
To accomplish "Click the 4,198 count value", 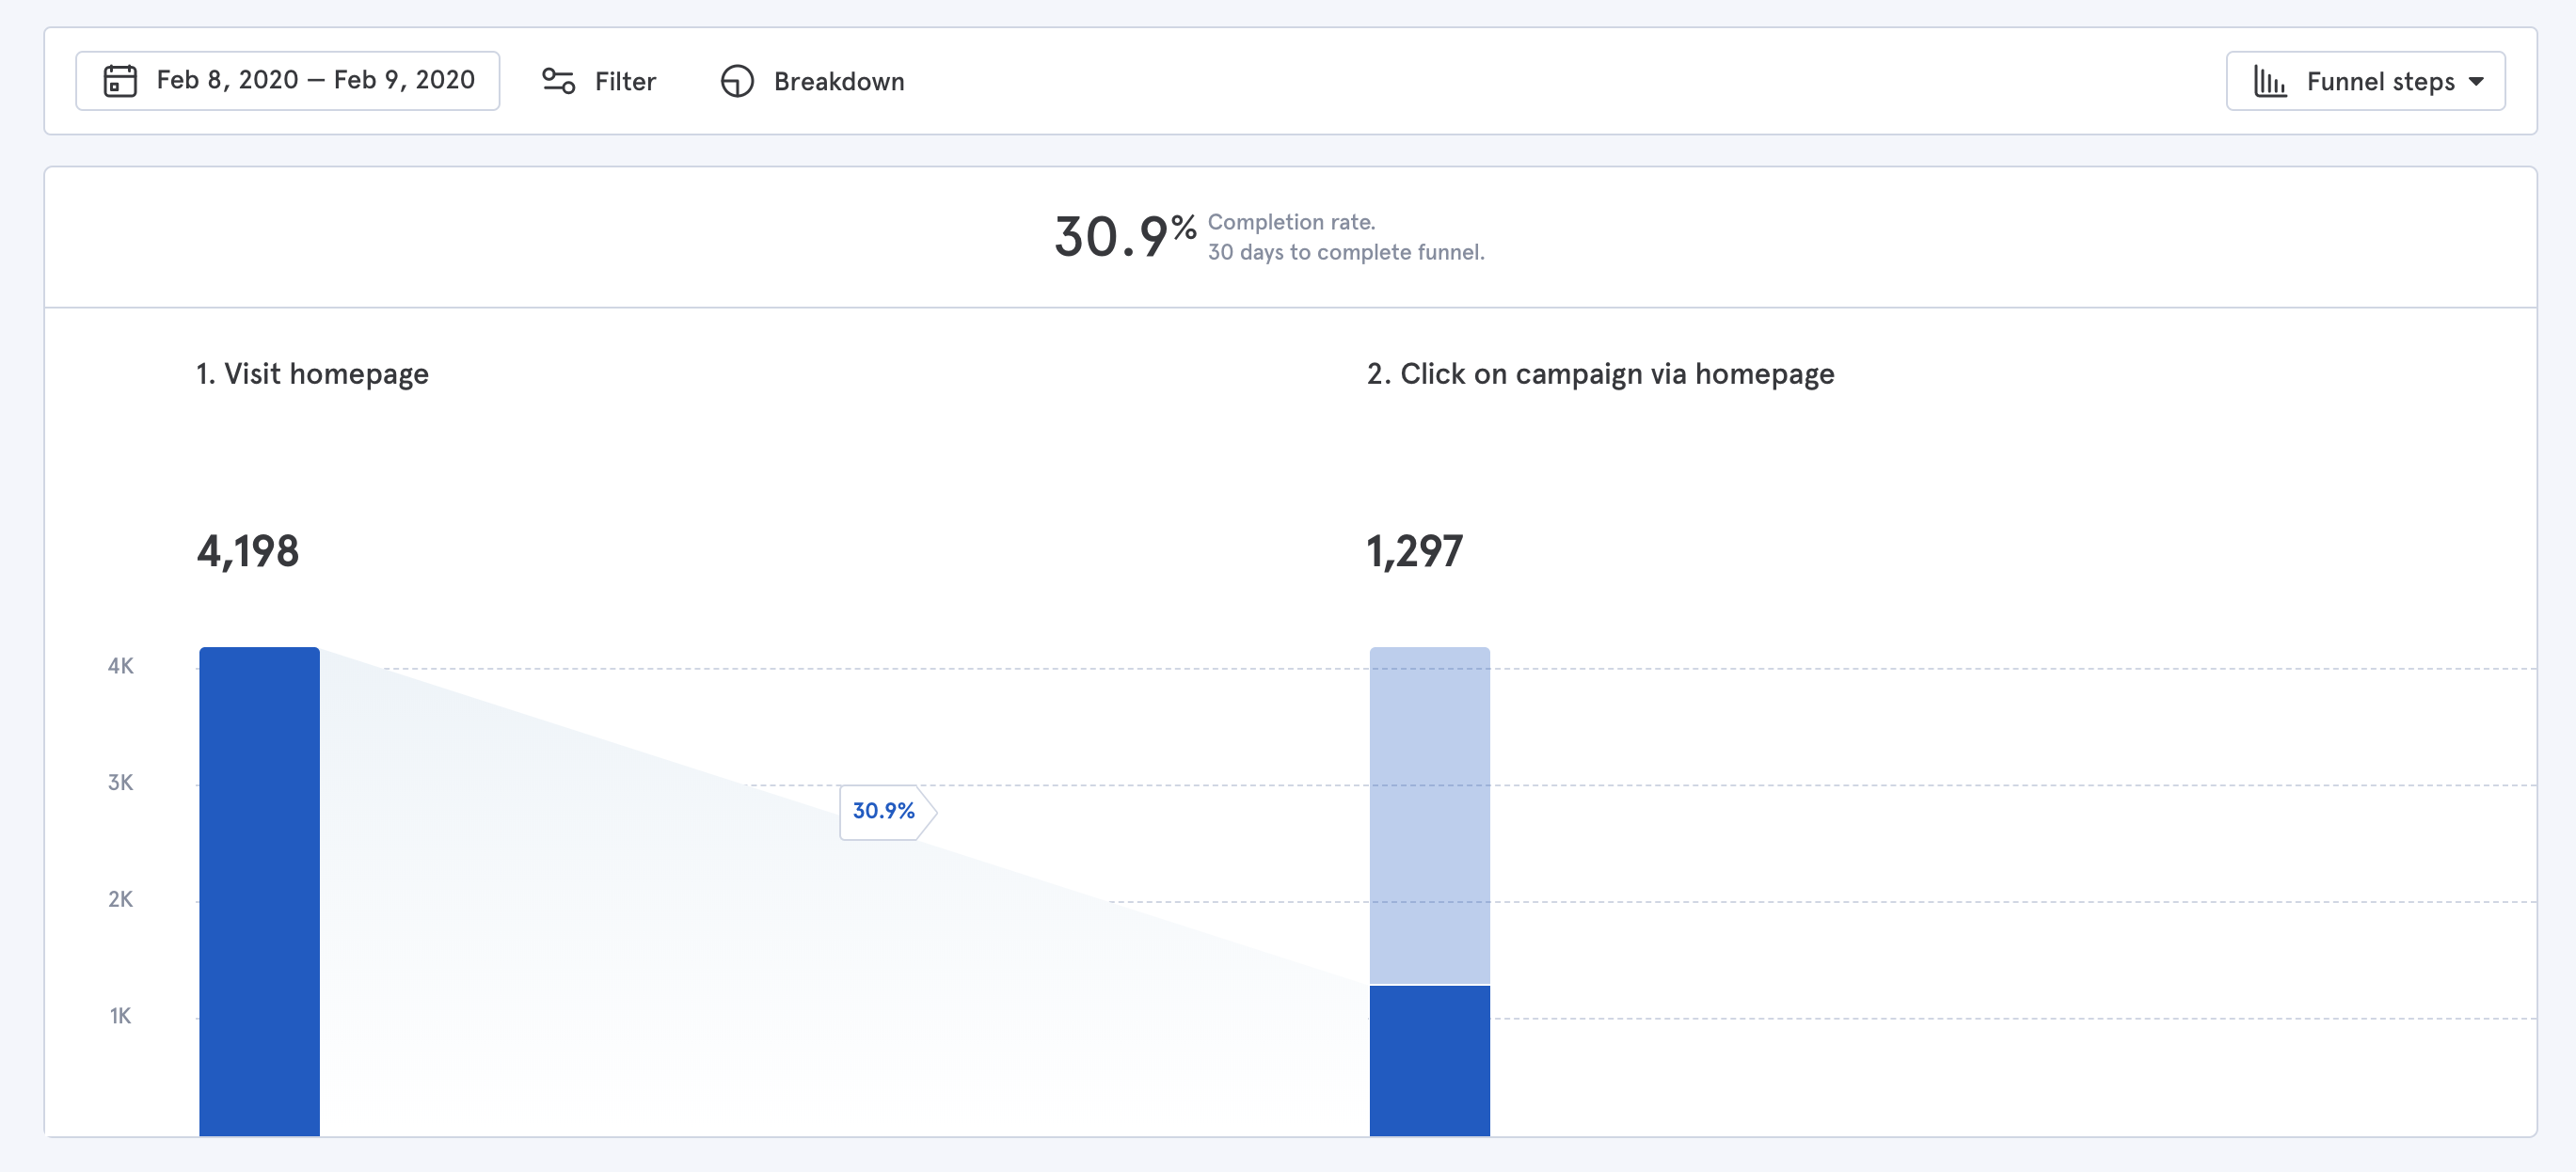I will (248, 551).
